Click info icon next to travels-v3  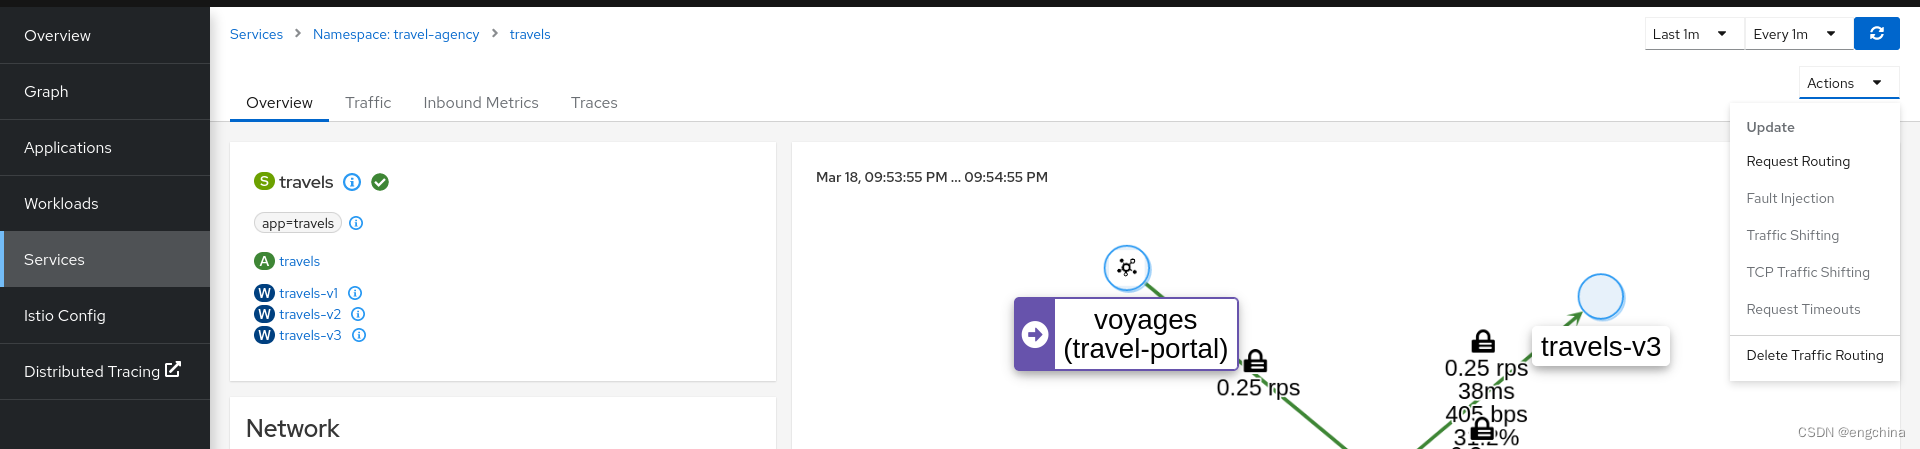coord(359,335)
